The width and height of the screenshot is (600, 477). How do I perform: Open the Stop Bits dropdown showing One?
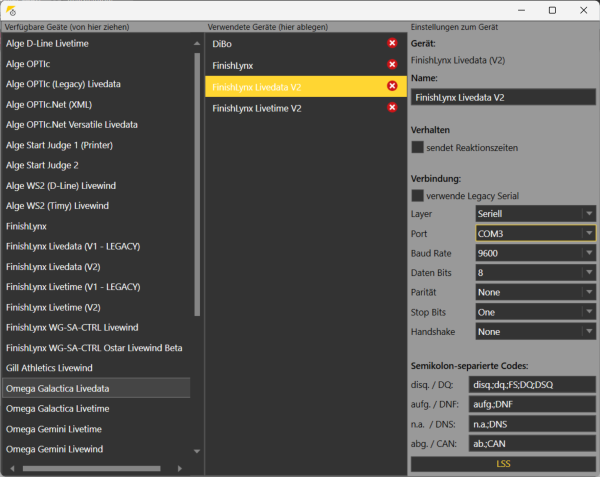coord(535,312)
